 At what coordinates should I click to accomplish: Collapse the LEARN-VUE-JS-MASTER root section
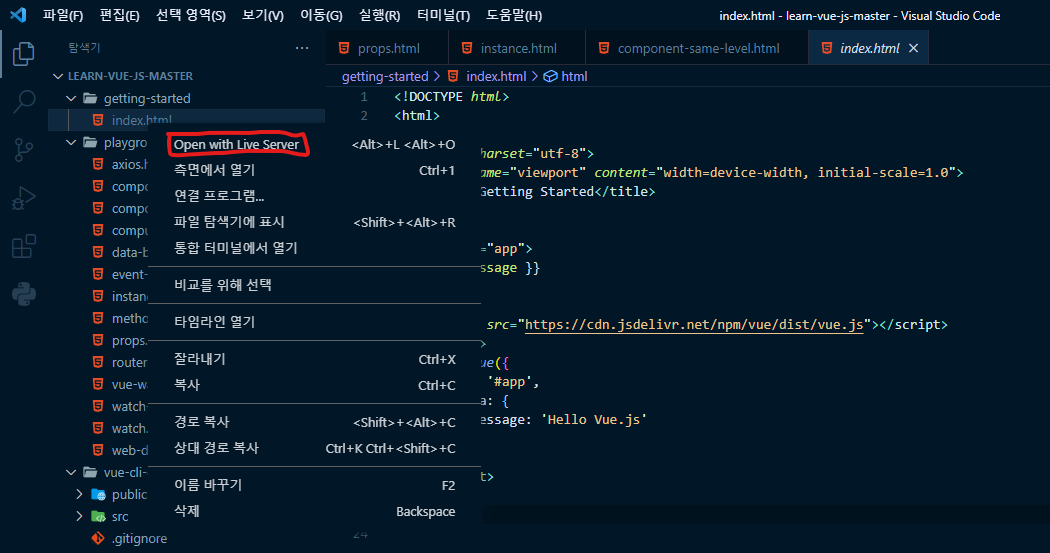[x=58, y=76]
